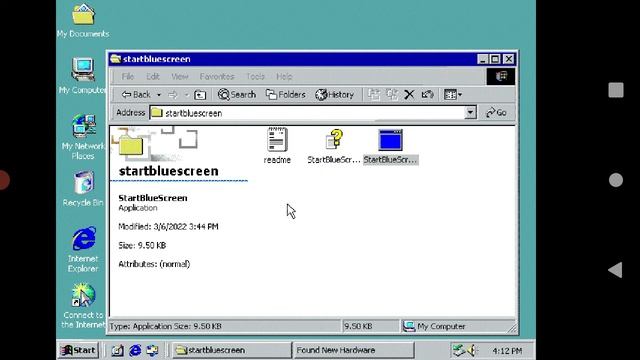Select Connect to the Internet shortcut
Image resolution: width=640 pixels, height=360 pixels.
83,306
